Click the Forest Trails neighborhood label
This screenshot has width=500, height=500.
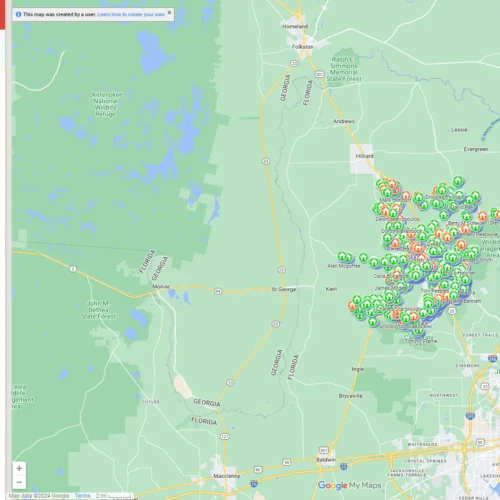(480, 335)
